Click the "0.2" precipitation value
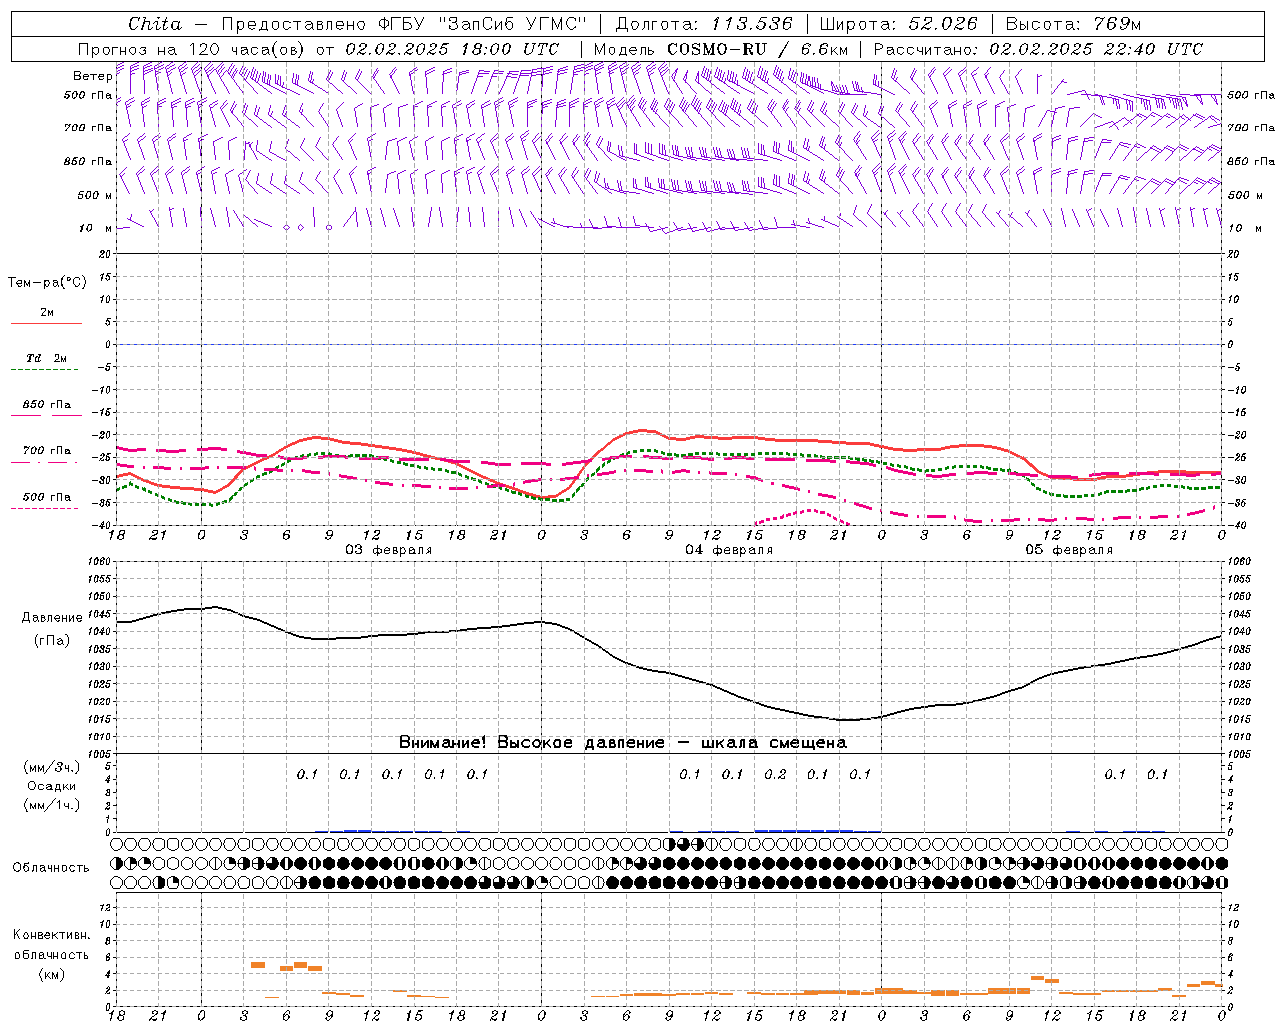The width and height of the screenshot is (1280, 1024). [775, 774]
